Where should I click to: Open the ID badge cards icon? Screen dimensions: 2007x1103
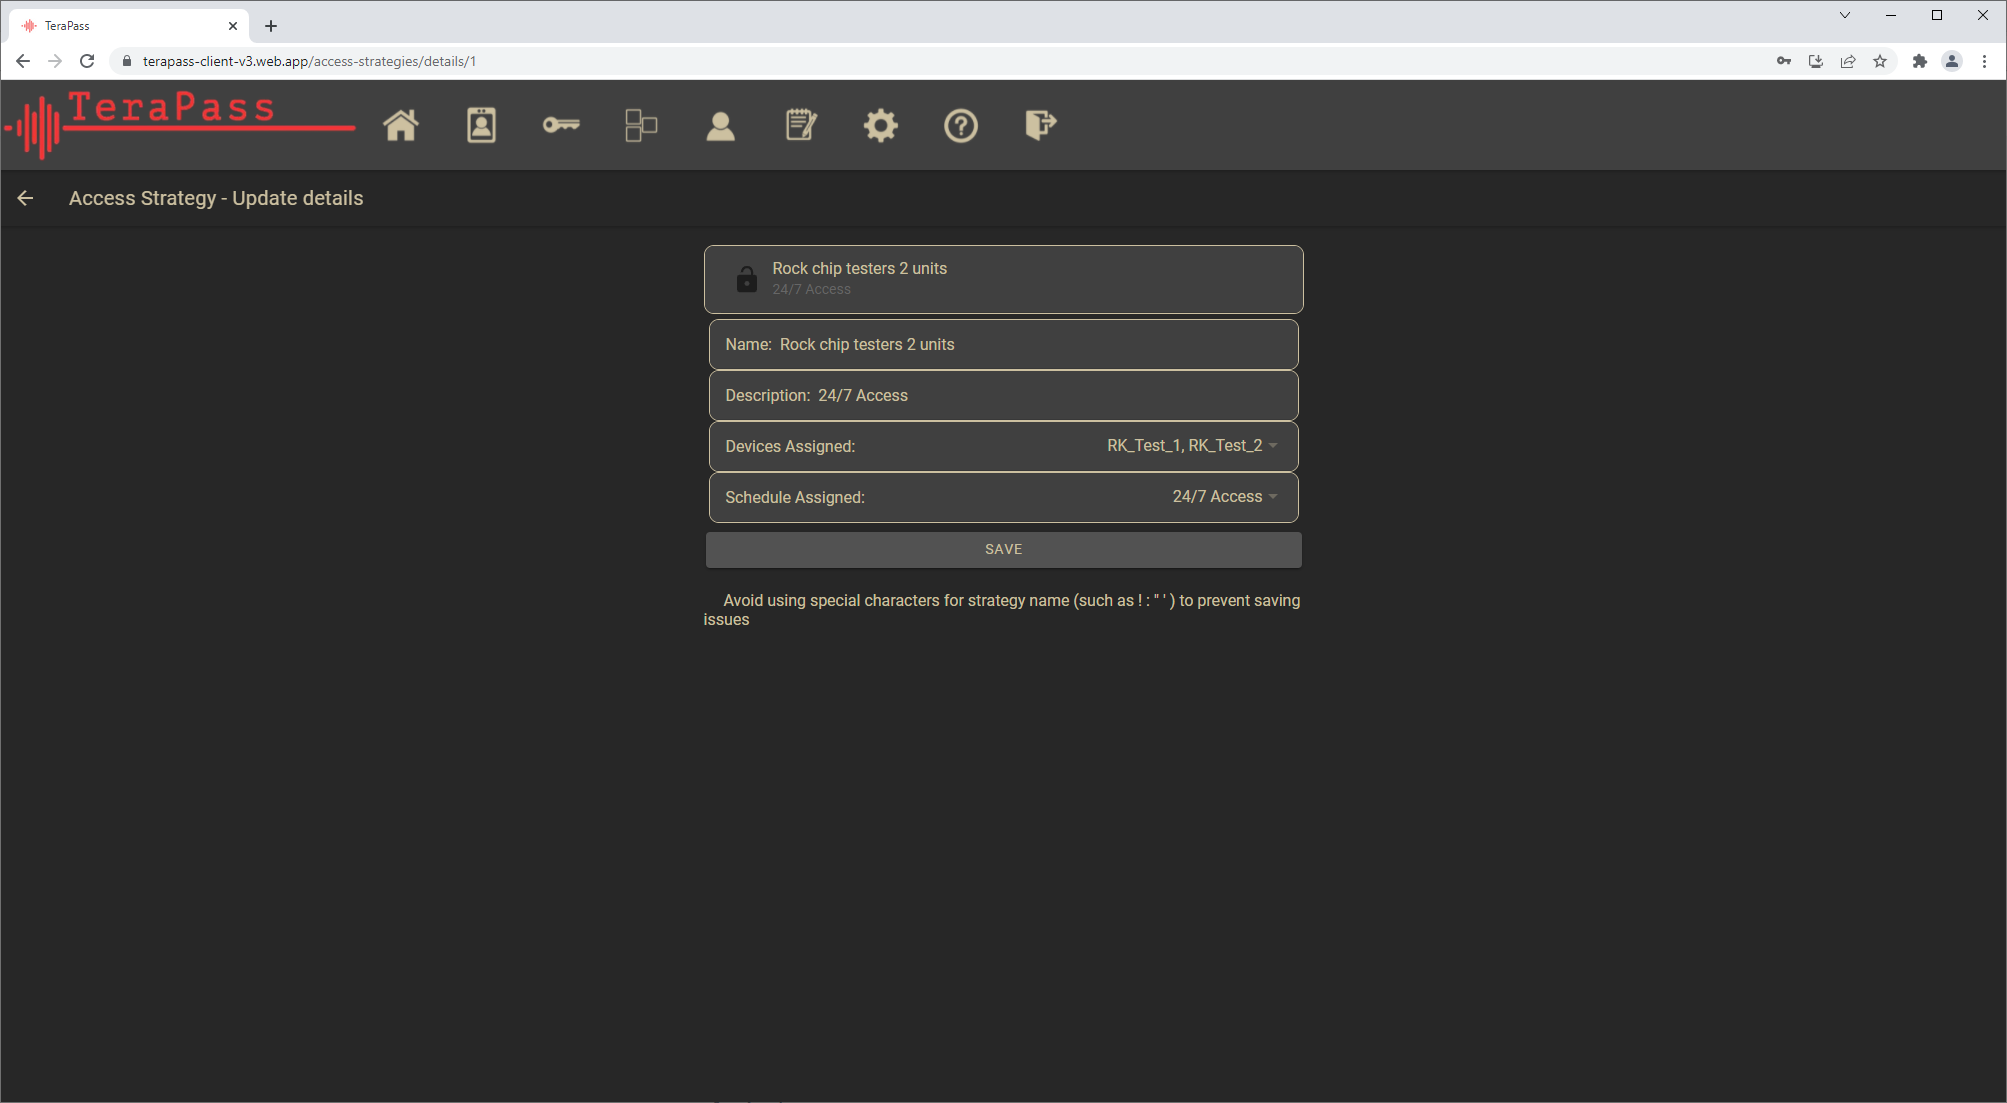coord(481,126)
